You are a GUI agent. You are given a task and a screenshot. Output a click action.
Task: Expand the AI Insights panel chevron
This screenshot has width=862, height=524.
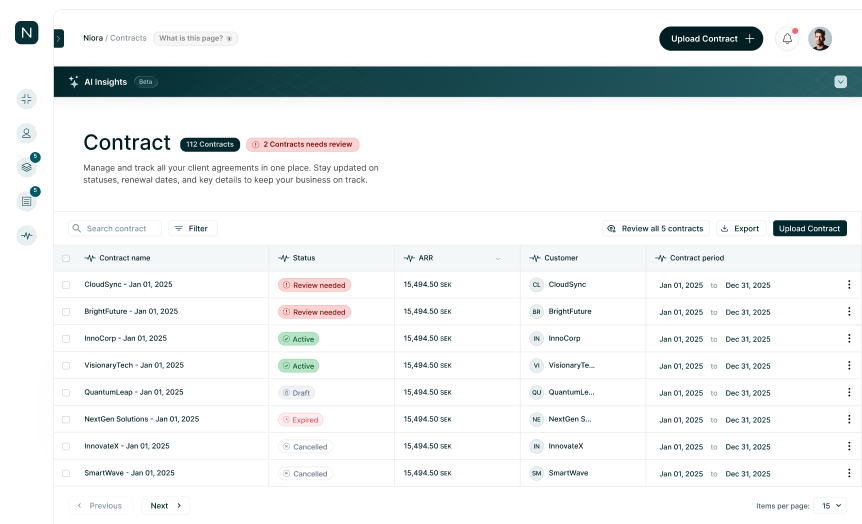click(x=840, y=82)
